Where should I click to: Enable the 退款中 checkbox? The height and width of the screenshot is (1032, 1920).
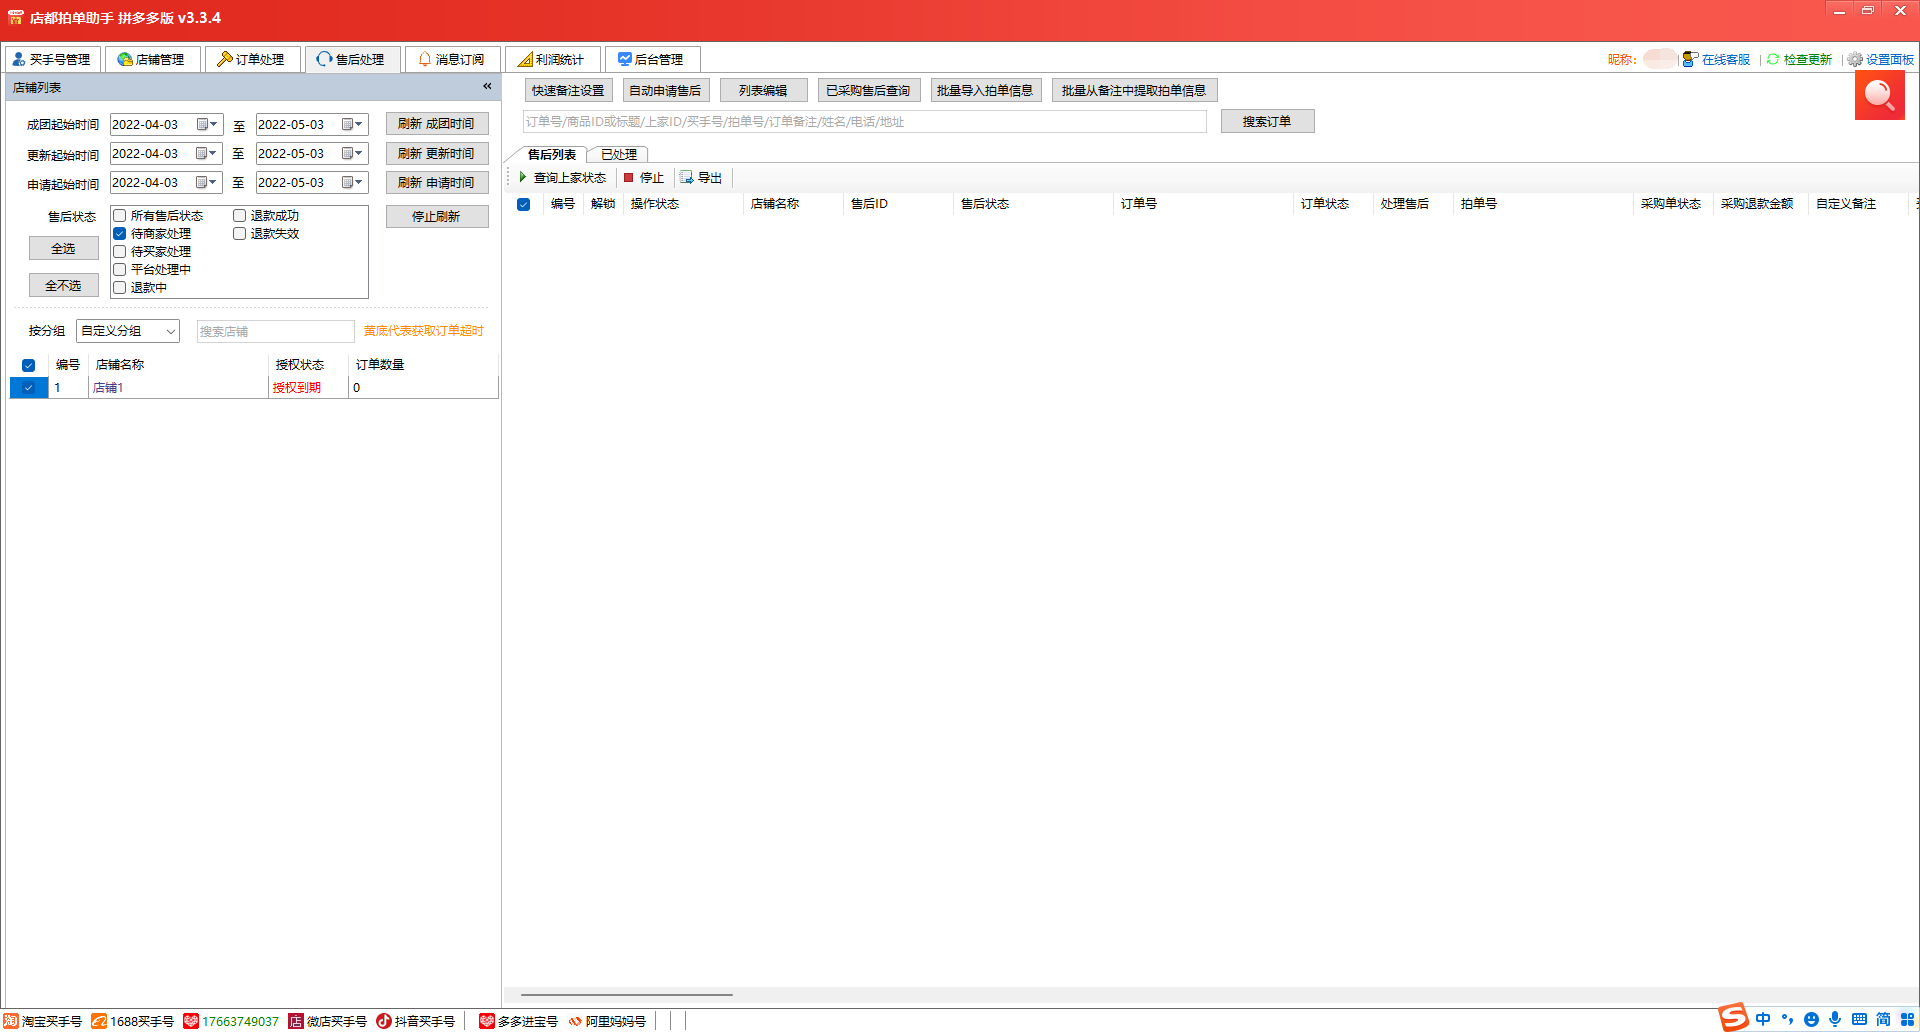point(120,288)
